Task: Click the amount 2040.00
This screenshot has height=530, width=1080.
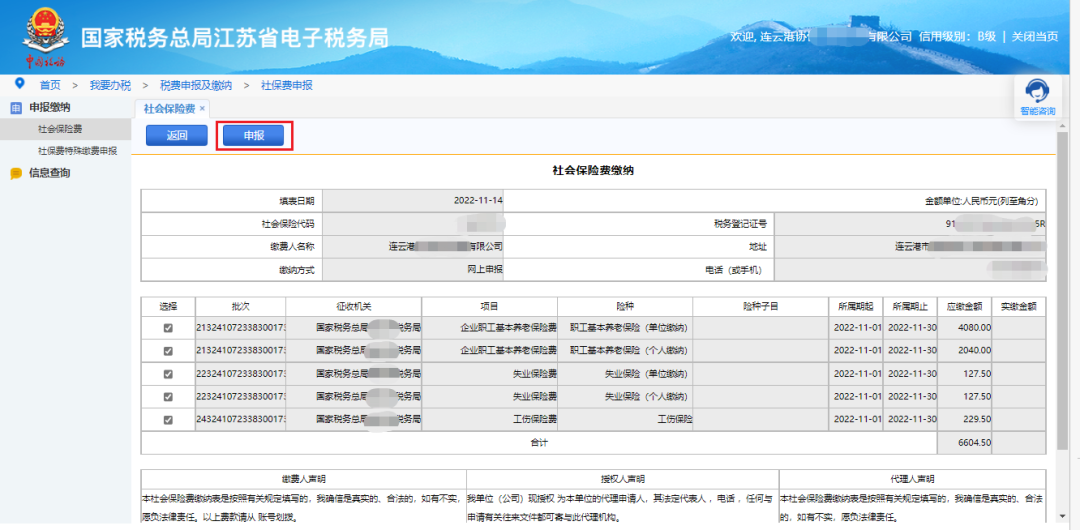Action: (x=975, y=351)
